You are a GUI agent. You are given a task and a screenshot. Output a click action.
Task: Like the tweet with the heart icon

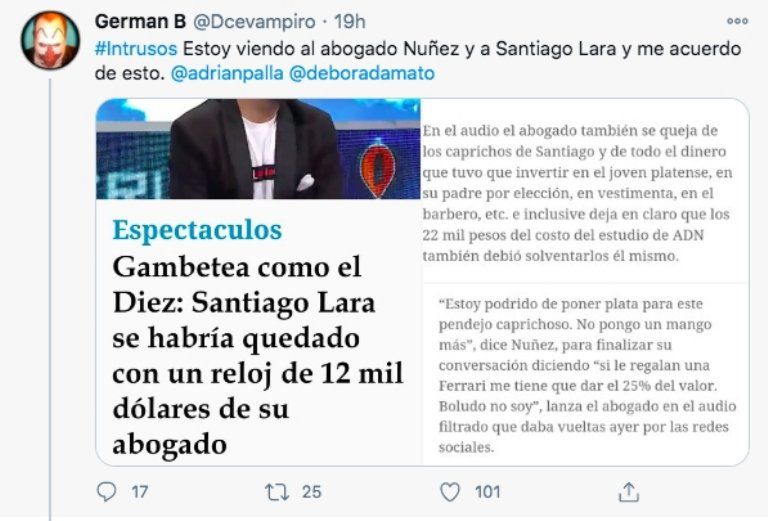(x=450, y=492)
